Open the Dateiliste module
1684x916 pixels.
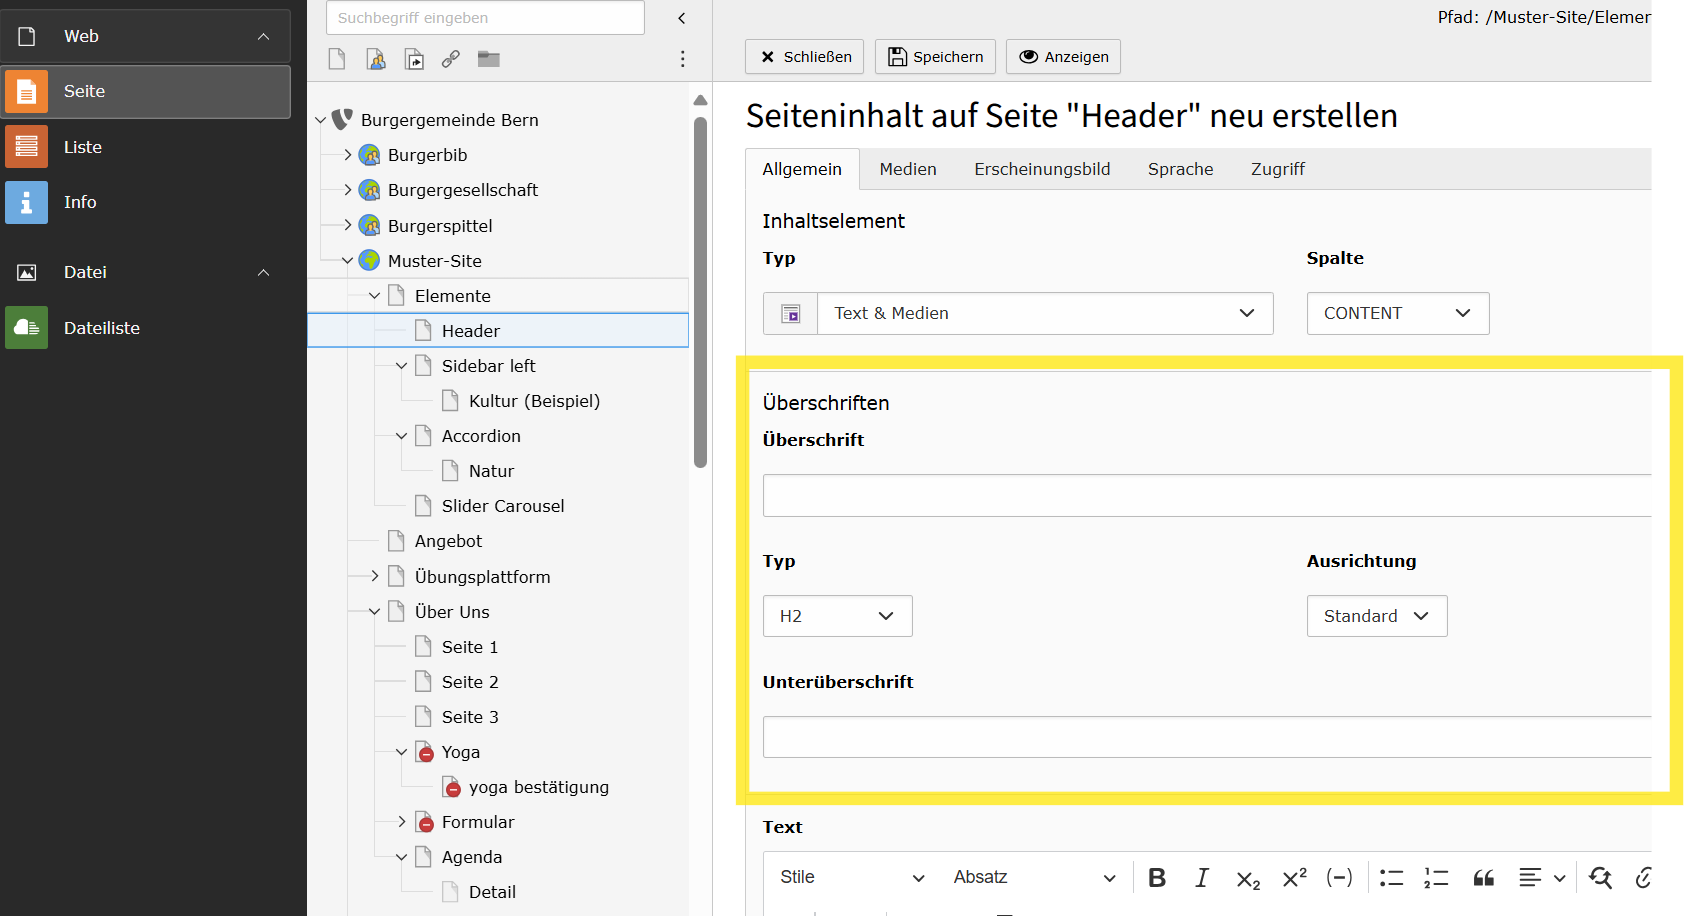[x=101, y=328]
